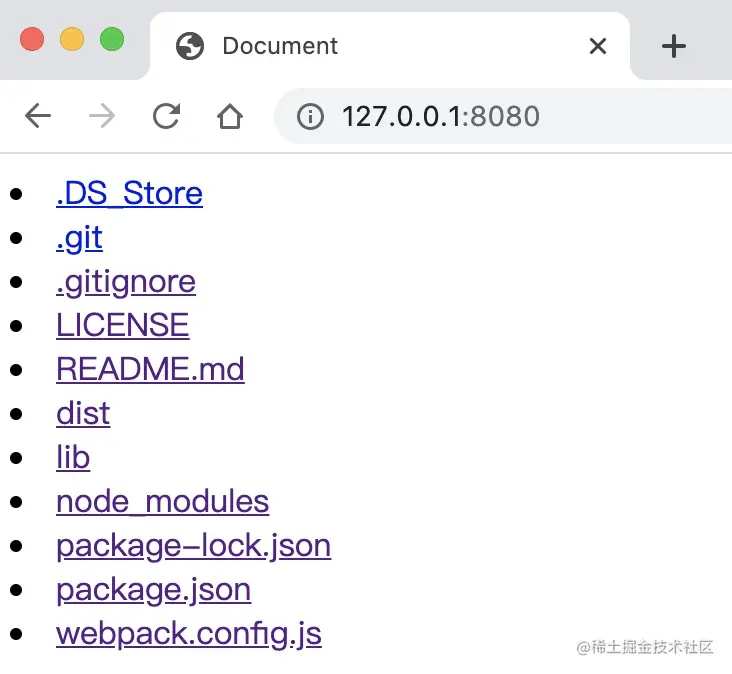
Task: Minimize the window with the yellow button
Action: (72, 39)
